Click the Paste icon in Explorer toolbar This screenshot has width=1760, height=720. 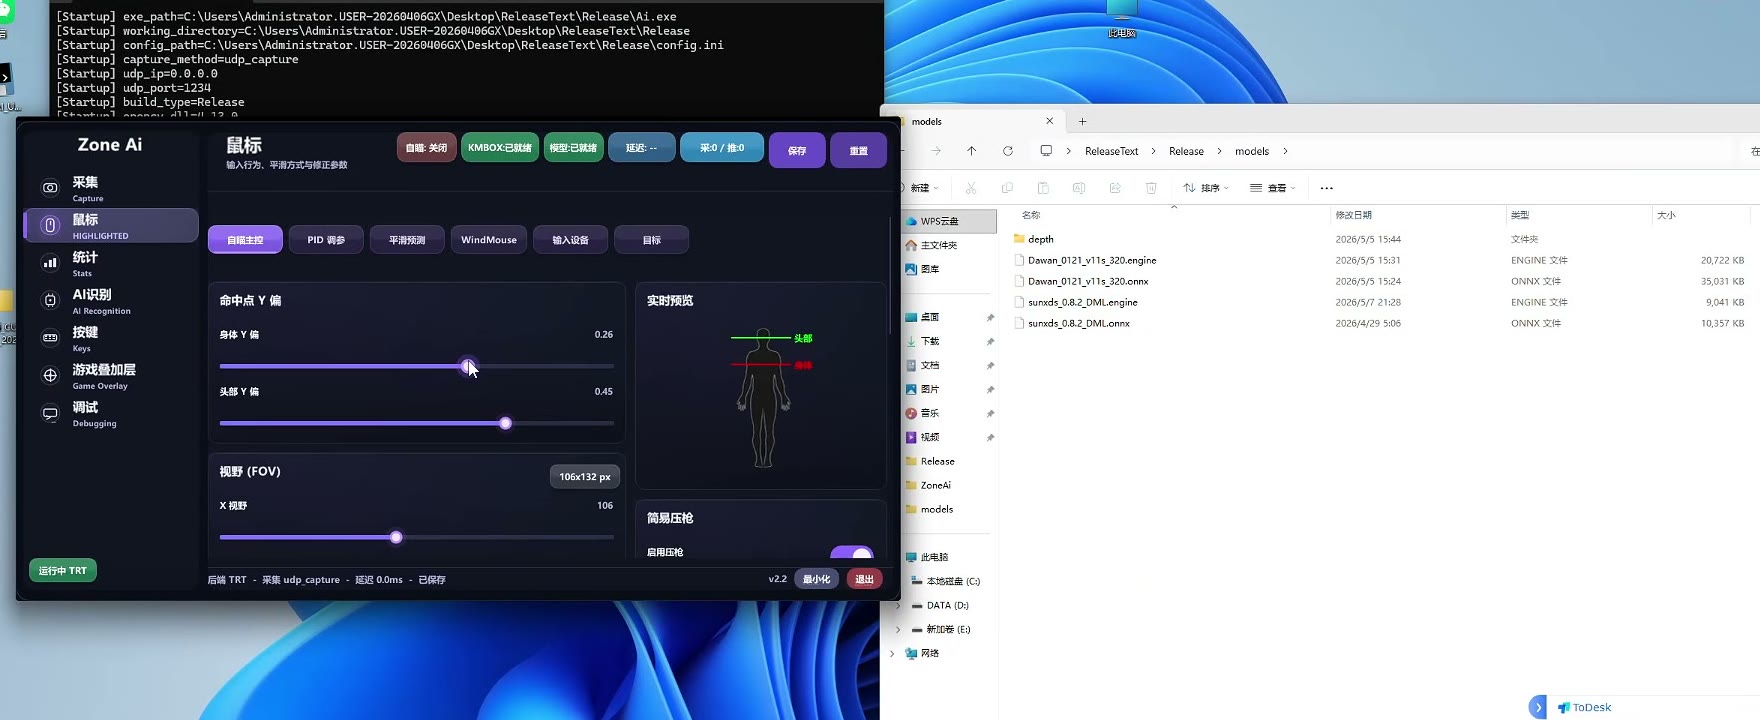(1043, 188)
